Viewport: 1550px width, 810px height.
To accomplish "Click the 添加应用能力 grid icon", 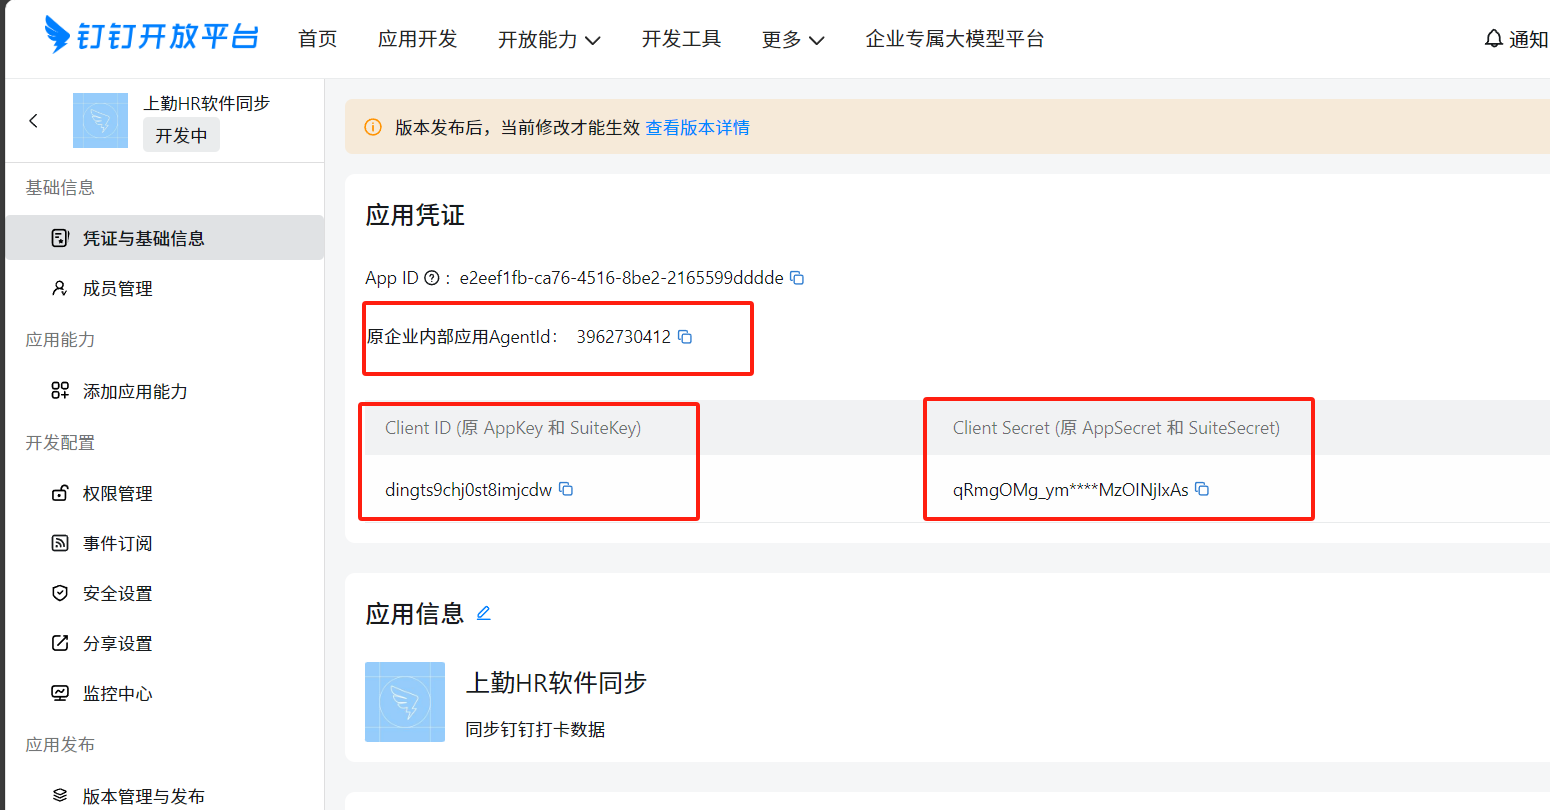I will coord(60,391).
